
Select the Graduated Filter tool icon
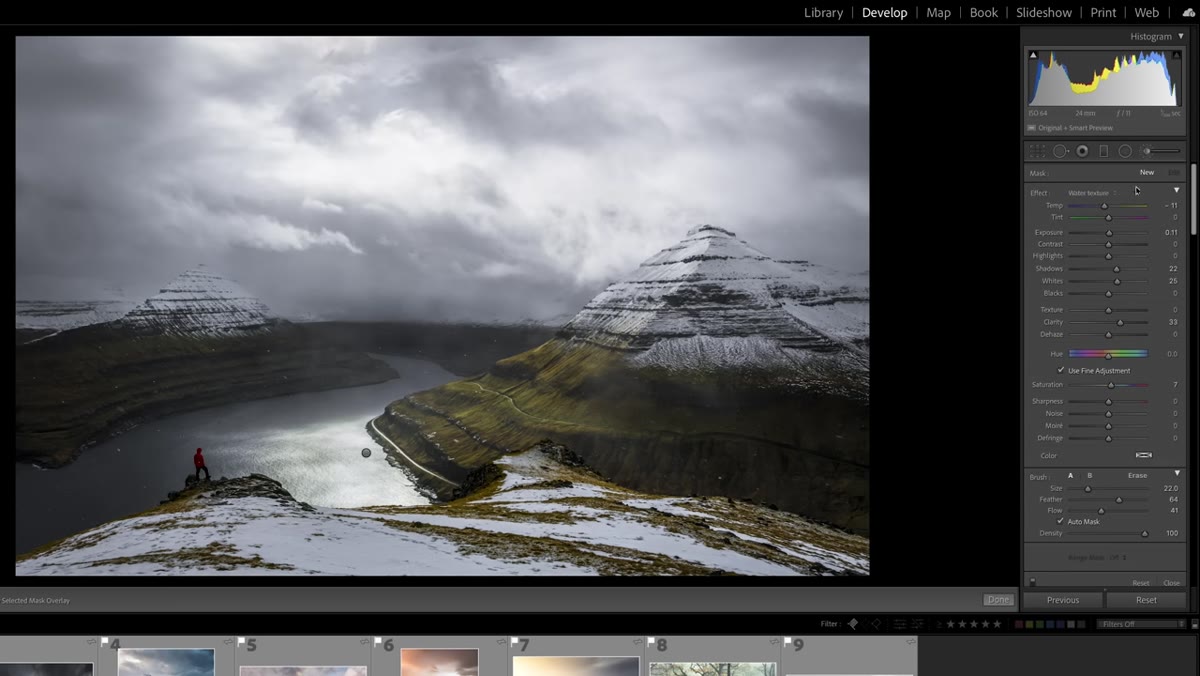pos(1104,151)
